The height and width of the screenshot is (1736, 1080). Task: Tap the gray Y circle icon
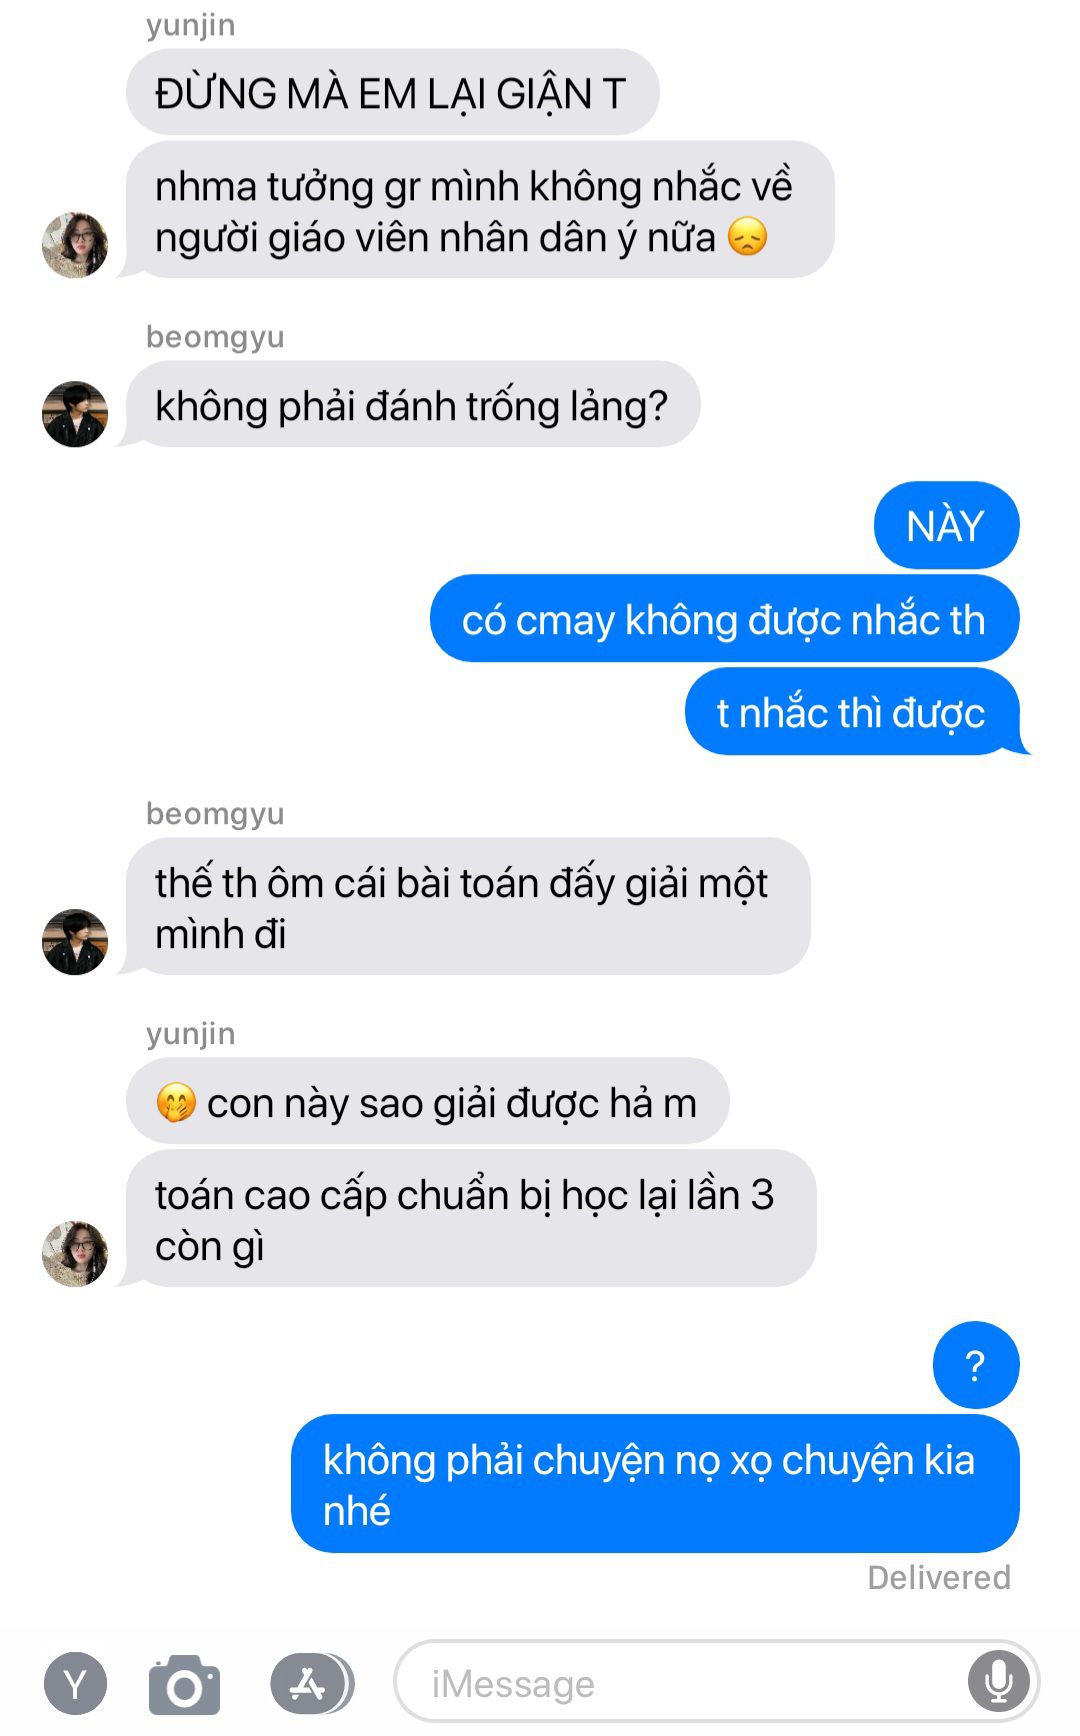point(75,1684)
